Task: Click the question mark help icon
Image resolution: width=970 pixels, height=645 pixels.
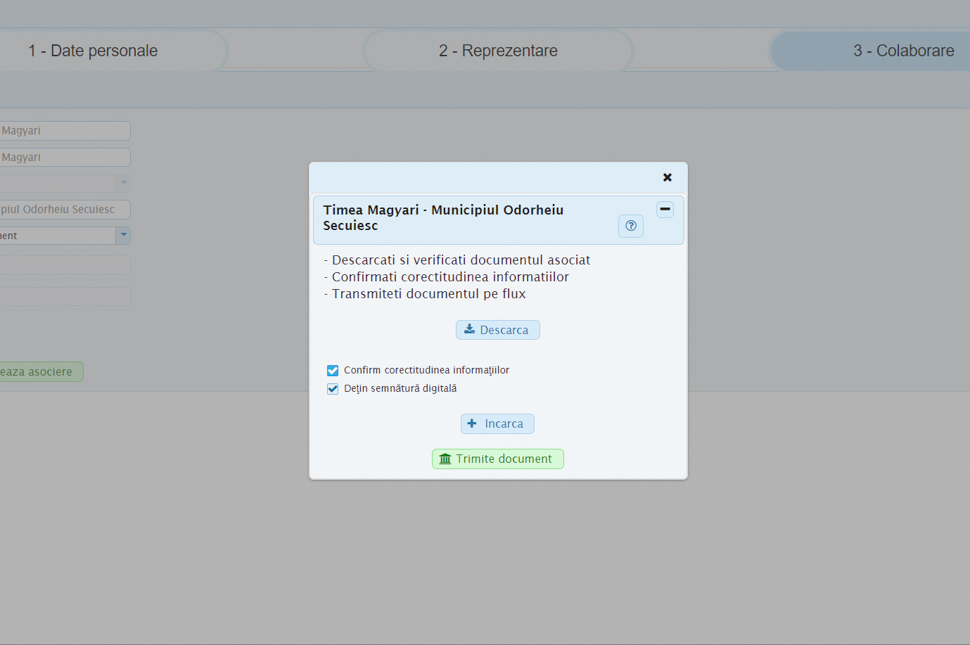Action: 630,226
